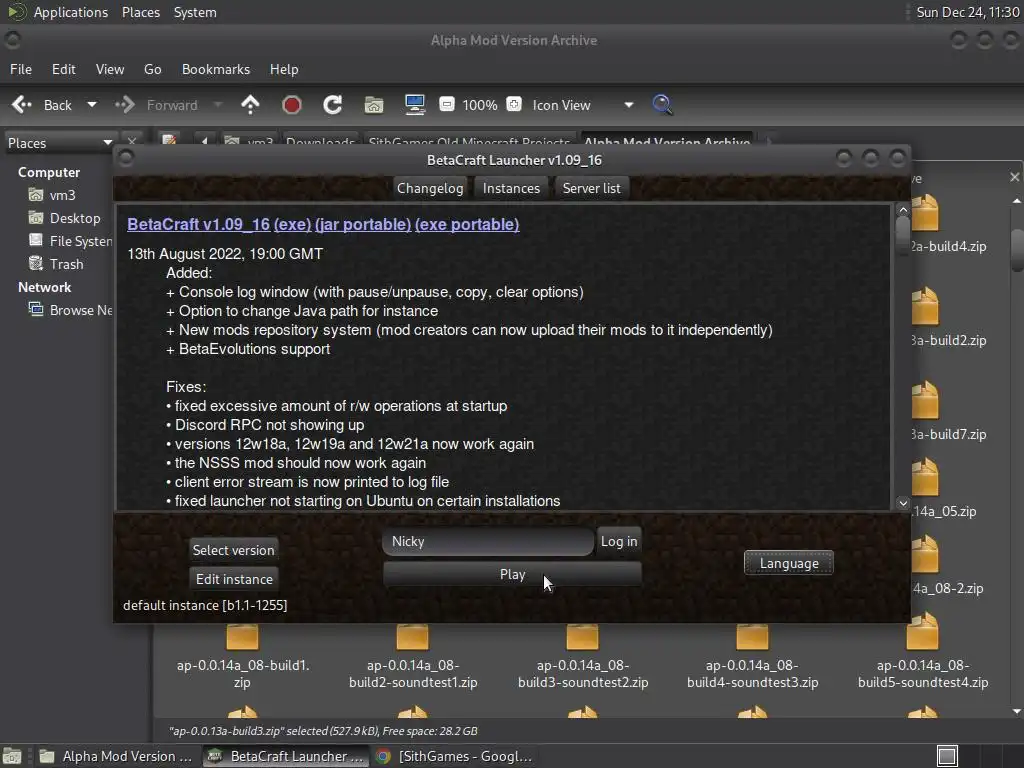1024x768 pixels.
Task: Reload the current folder view
Action: (x=332, y=104)
